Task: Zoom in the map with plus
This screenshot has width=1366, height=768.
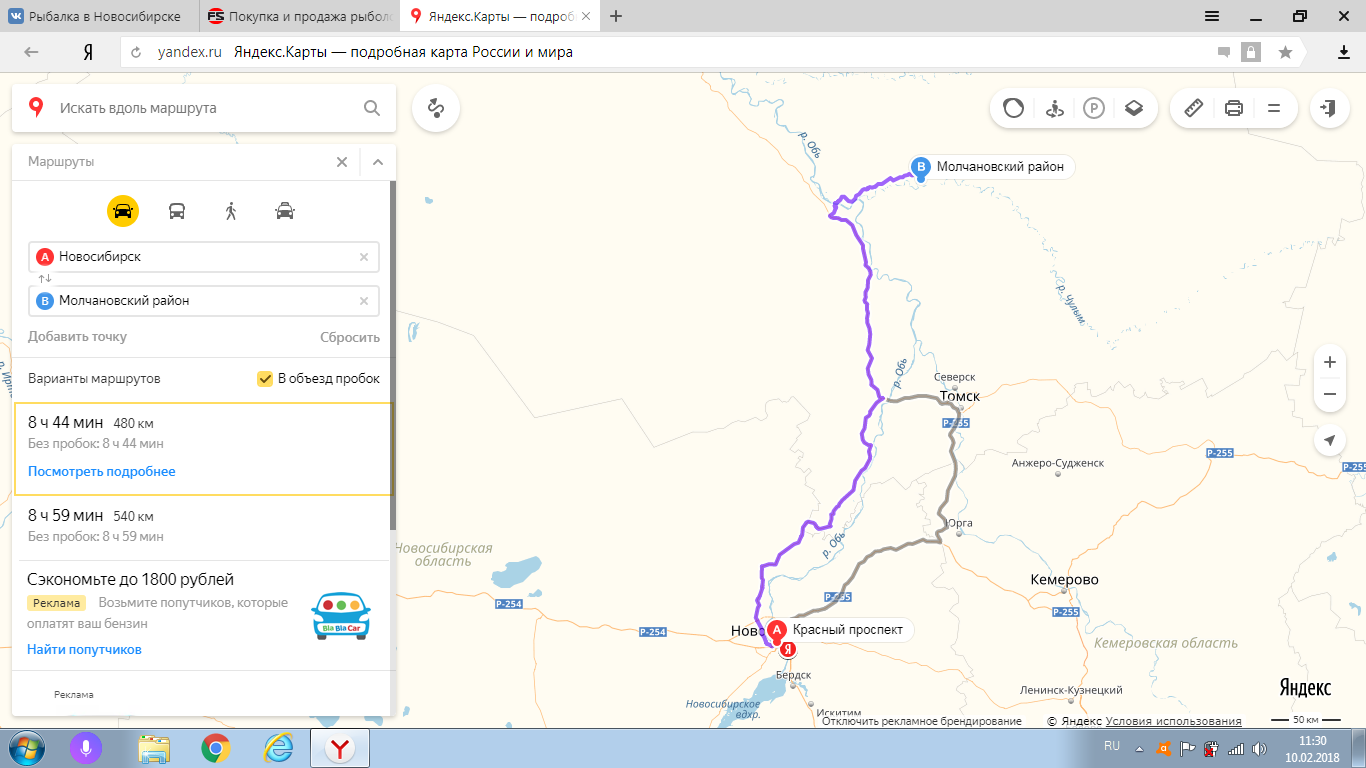Action: point(1329,362)
